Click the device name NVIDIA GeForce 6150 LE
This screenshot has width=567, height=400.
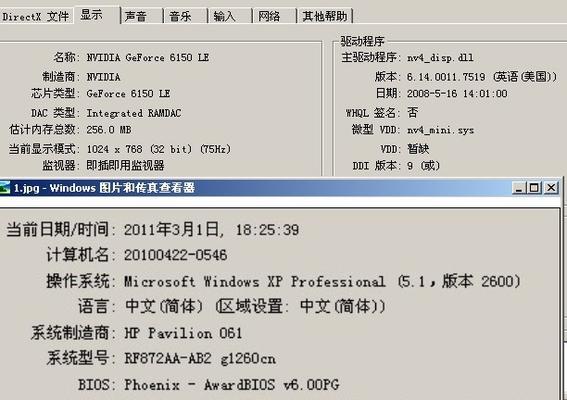148,58
